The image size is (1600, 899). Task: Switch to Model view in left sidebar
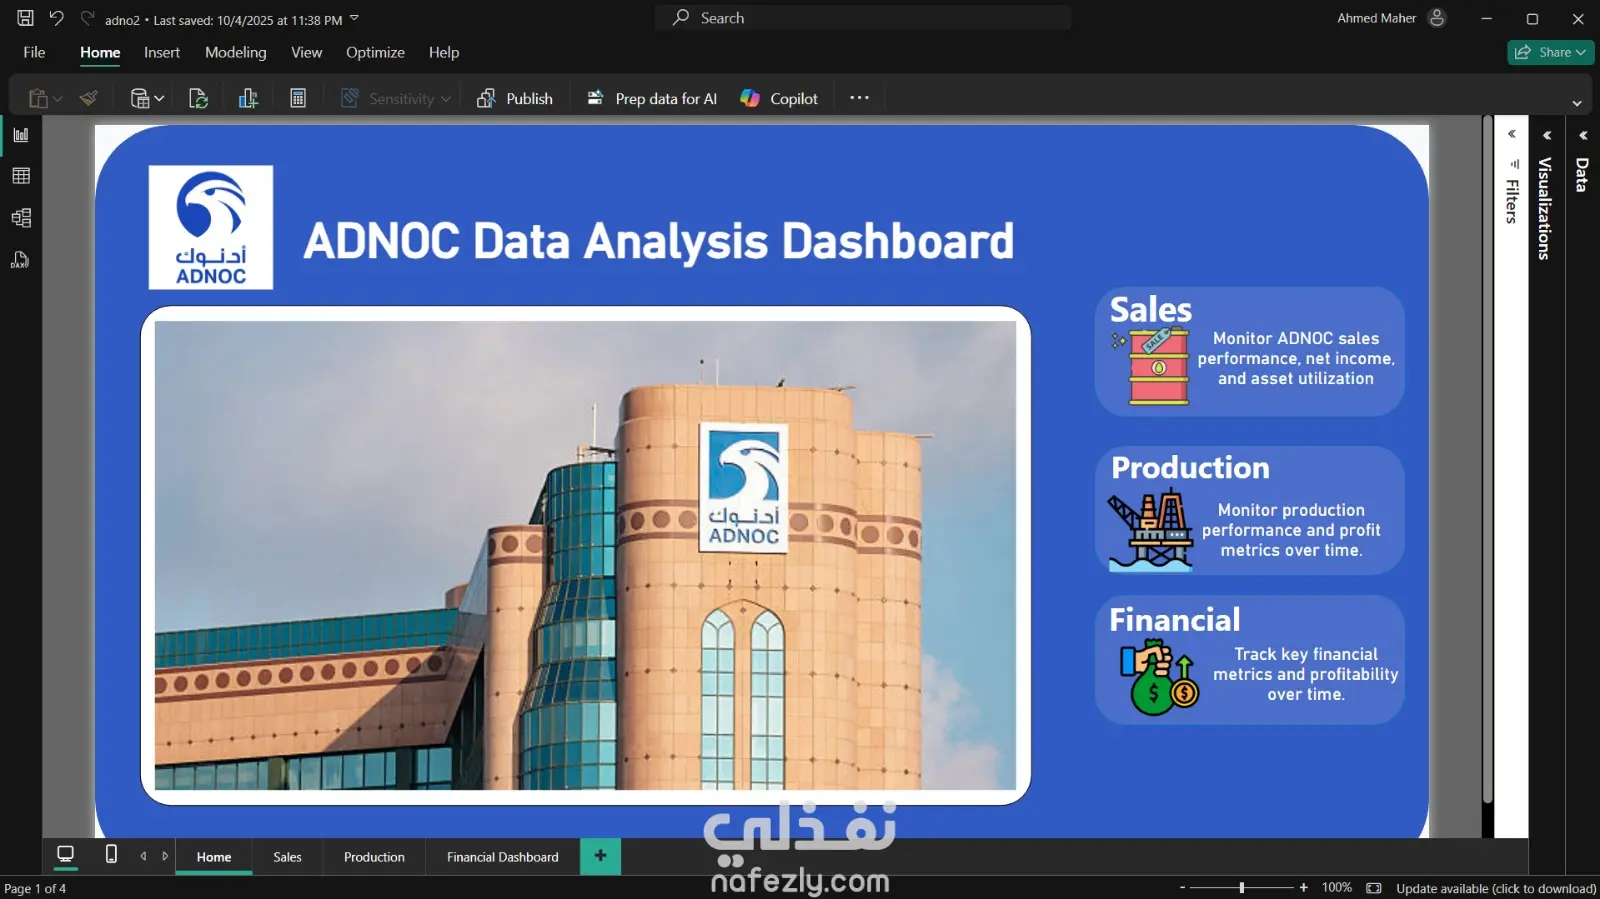tap(21, 218)
